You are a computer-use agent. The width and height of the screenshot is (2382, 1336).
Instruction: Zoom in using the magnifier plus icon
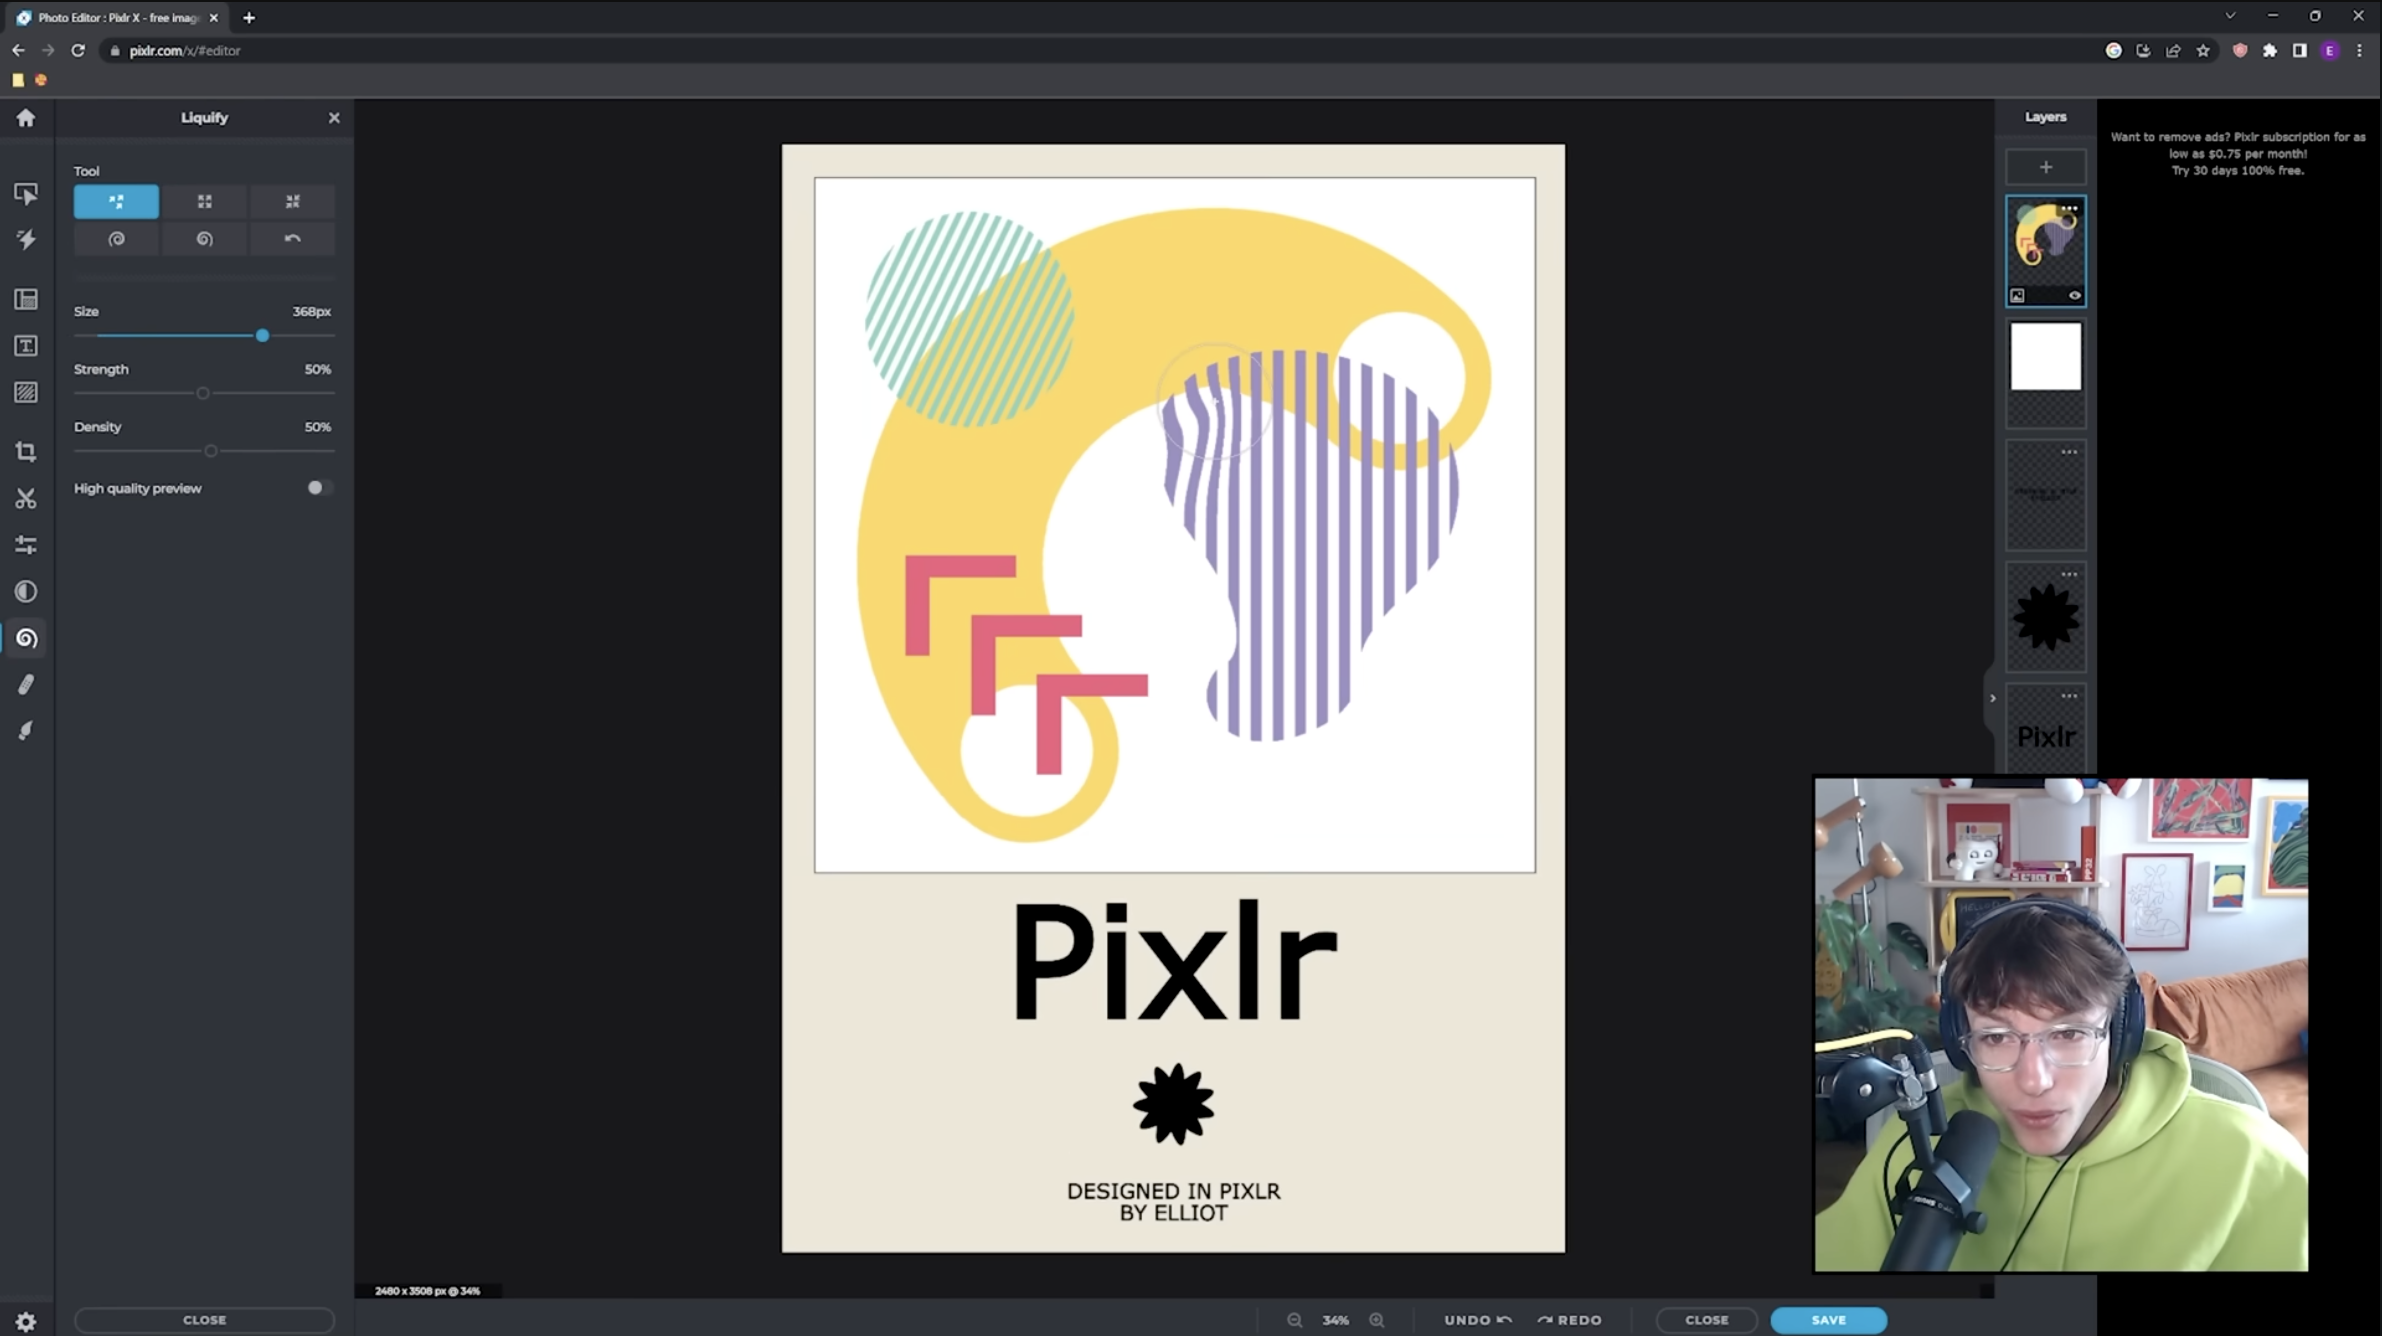coord(1377,1320)
